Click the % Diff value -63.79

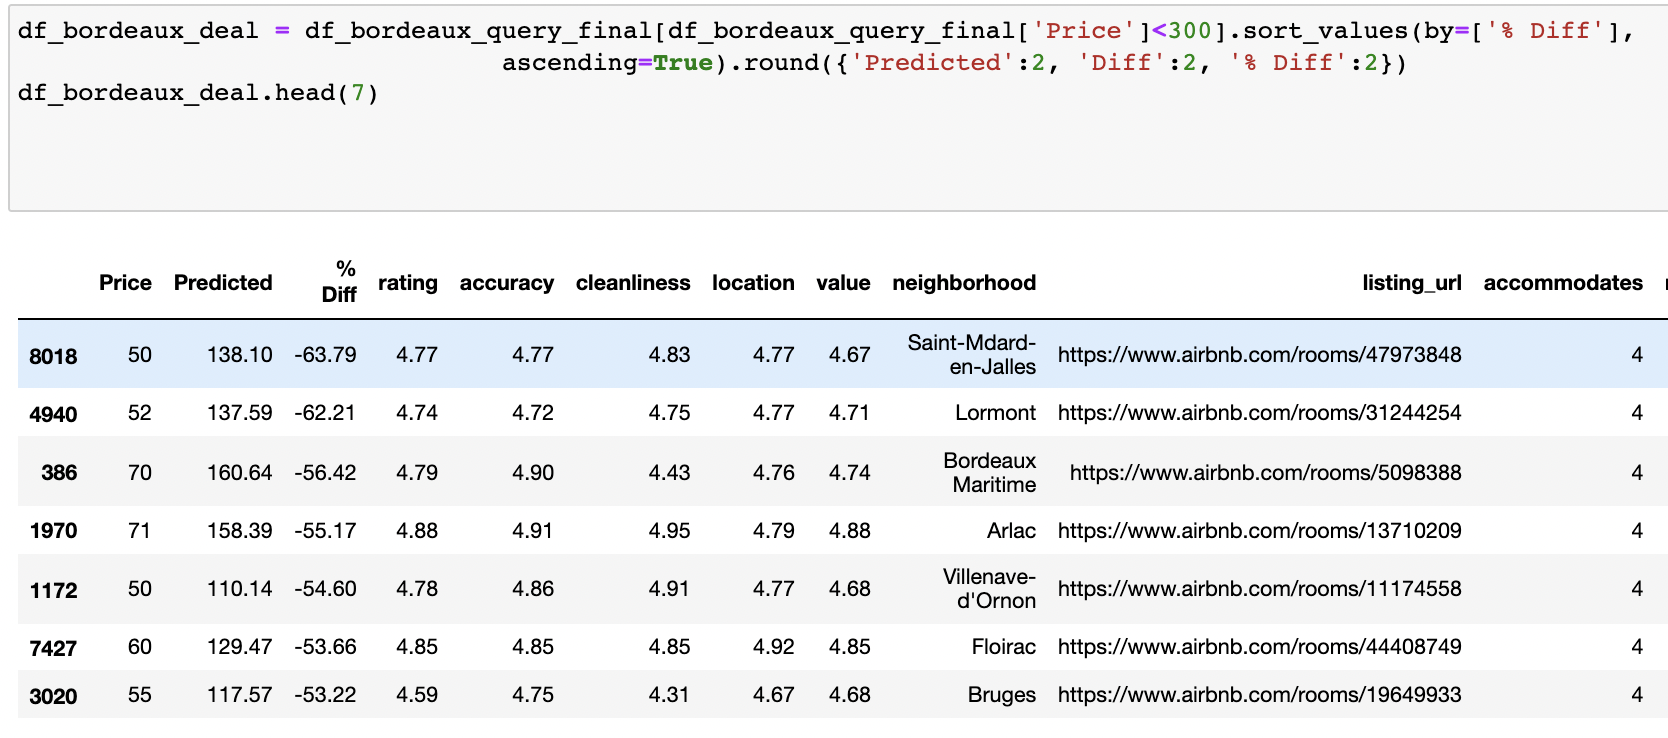tap(325, 355)
